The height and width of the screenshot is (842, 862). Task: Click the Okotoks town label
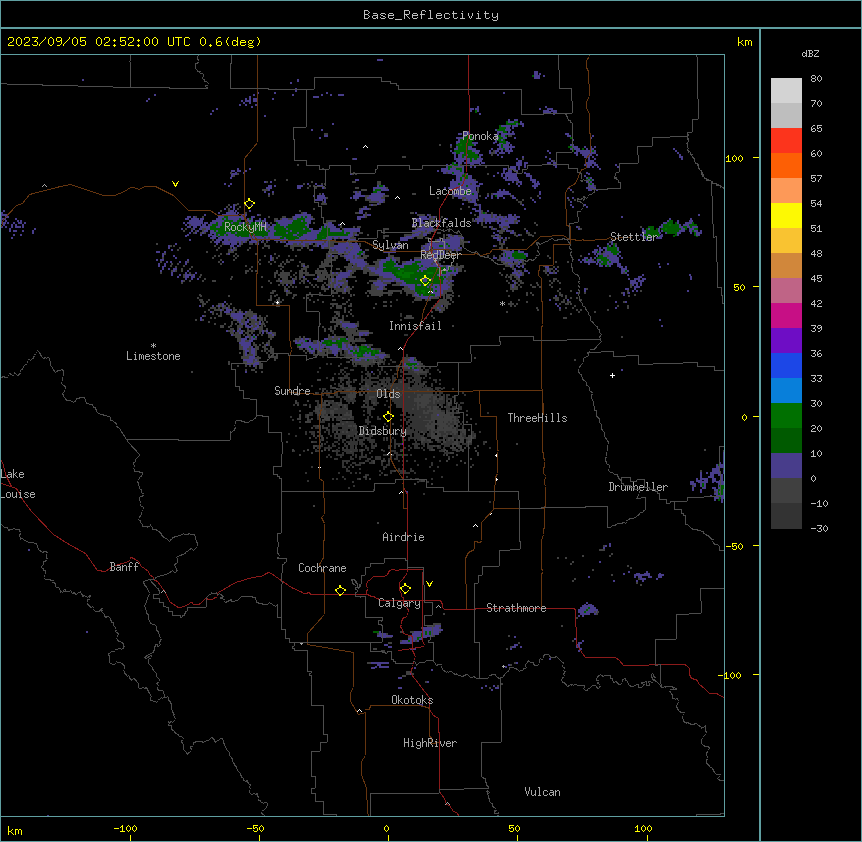[412, 700]
